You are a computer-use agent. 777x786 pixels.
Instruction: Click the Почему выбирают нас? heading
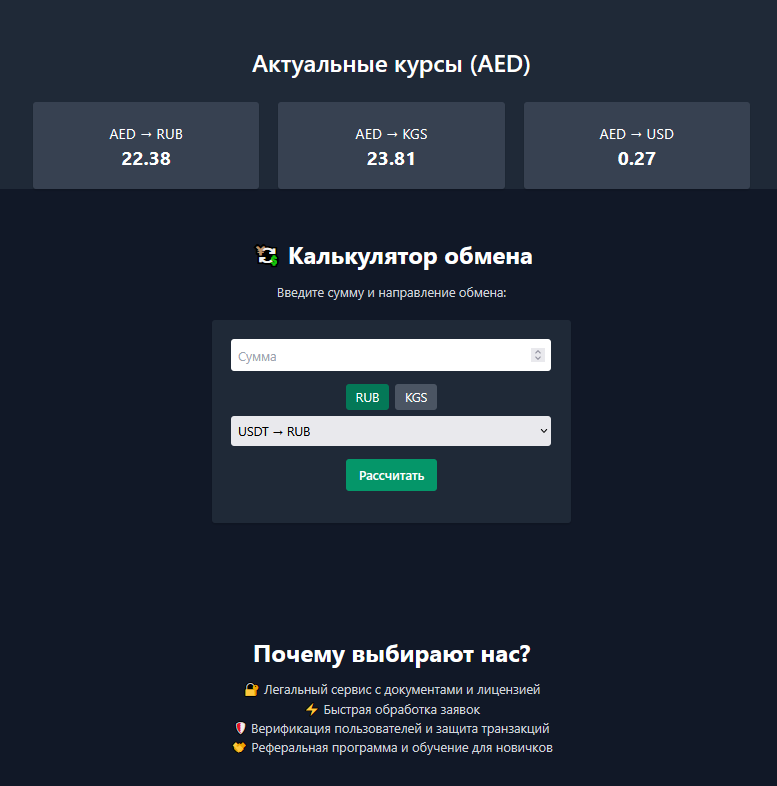(x=391, y=655)
